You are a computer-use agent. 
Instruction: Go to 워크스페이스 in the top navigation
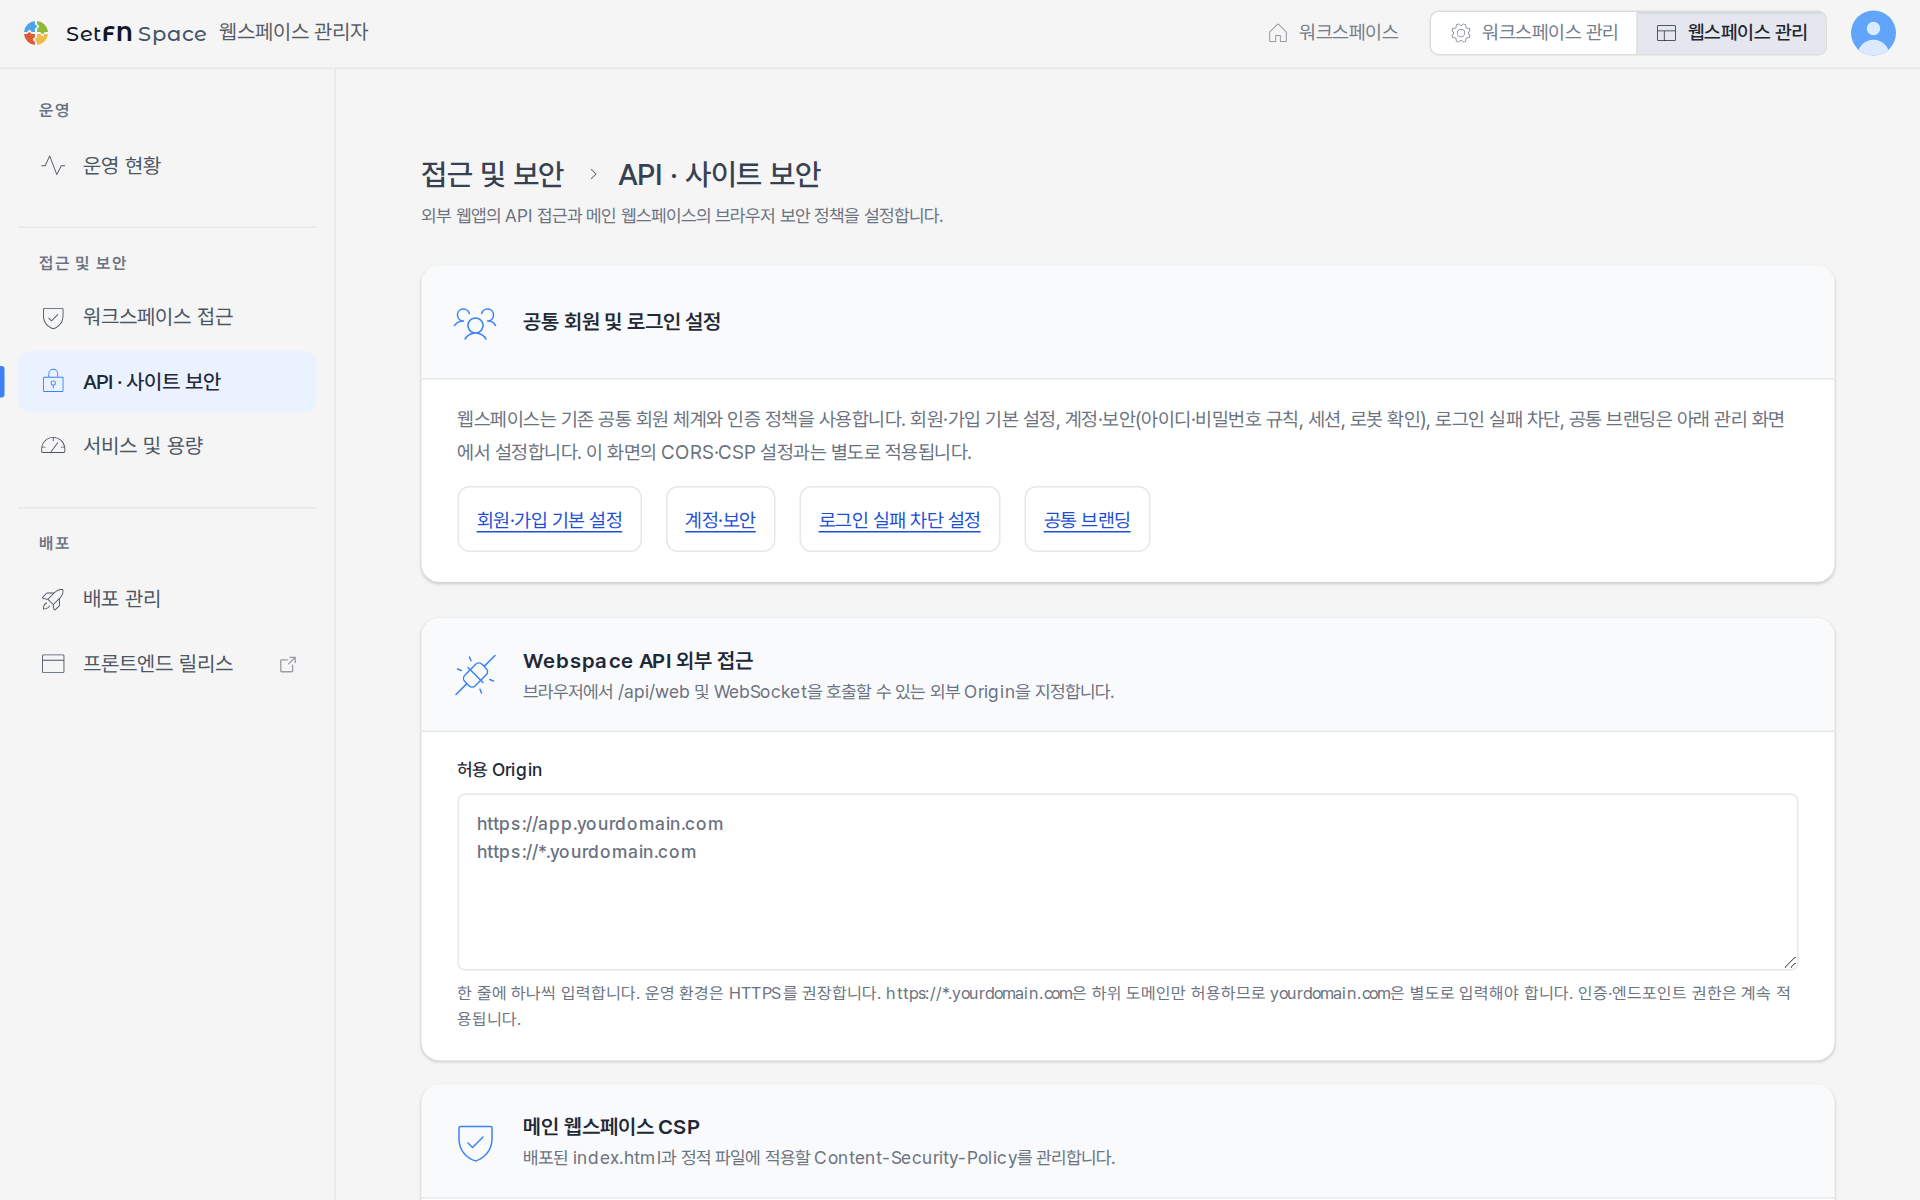[1332, 33]
